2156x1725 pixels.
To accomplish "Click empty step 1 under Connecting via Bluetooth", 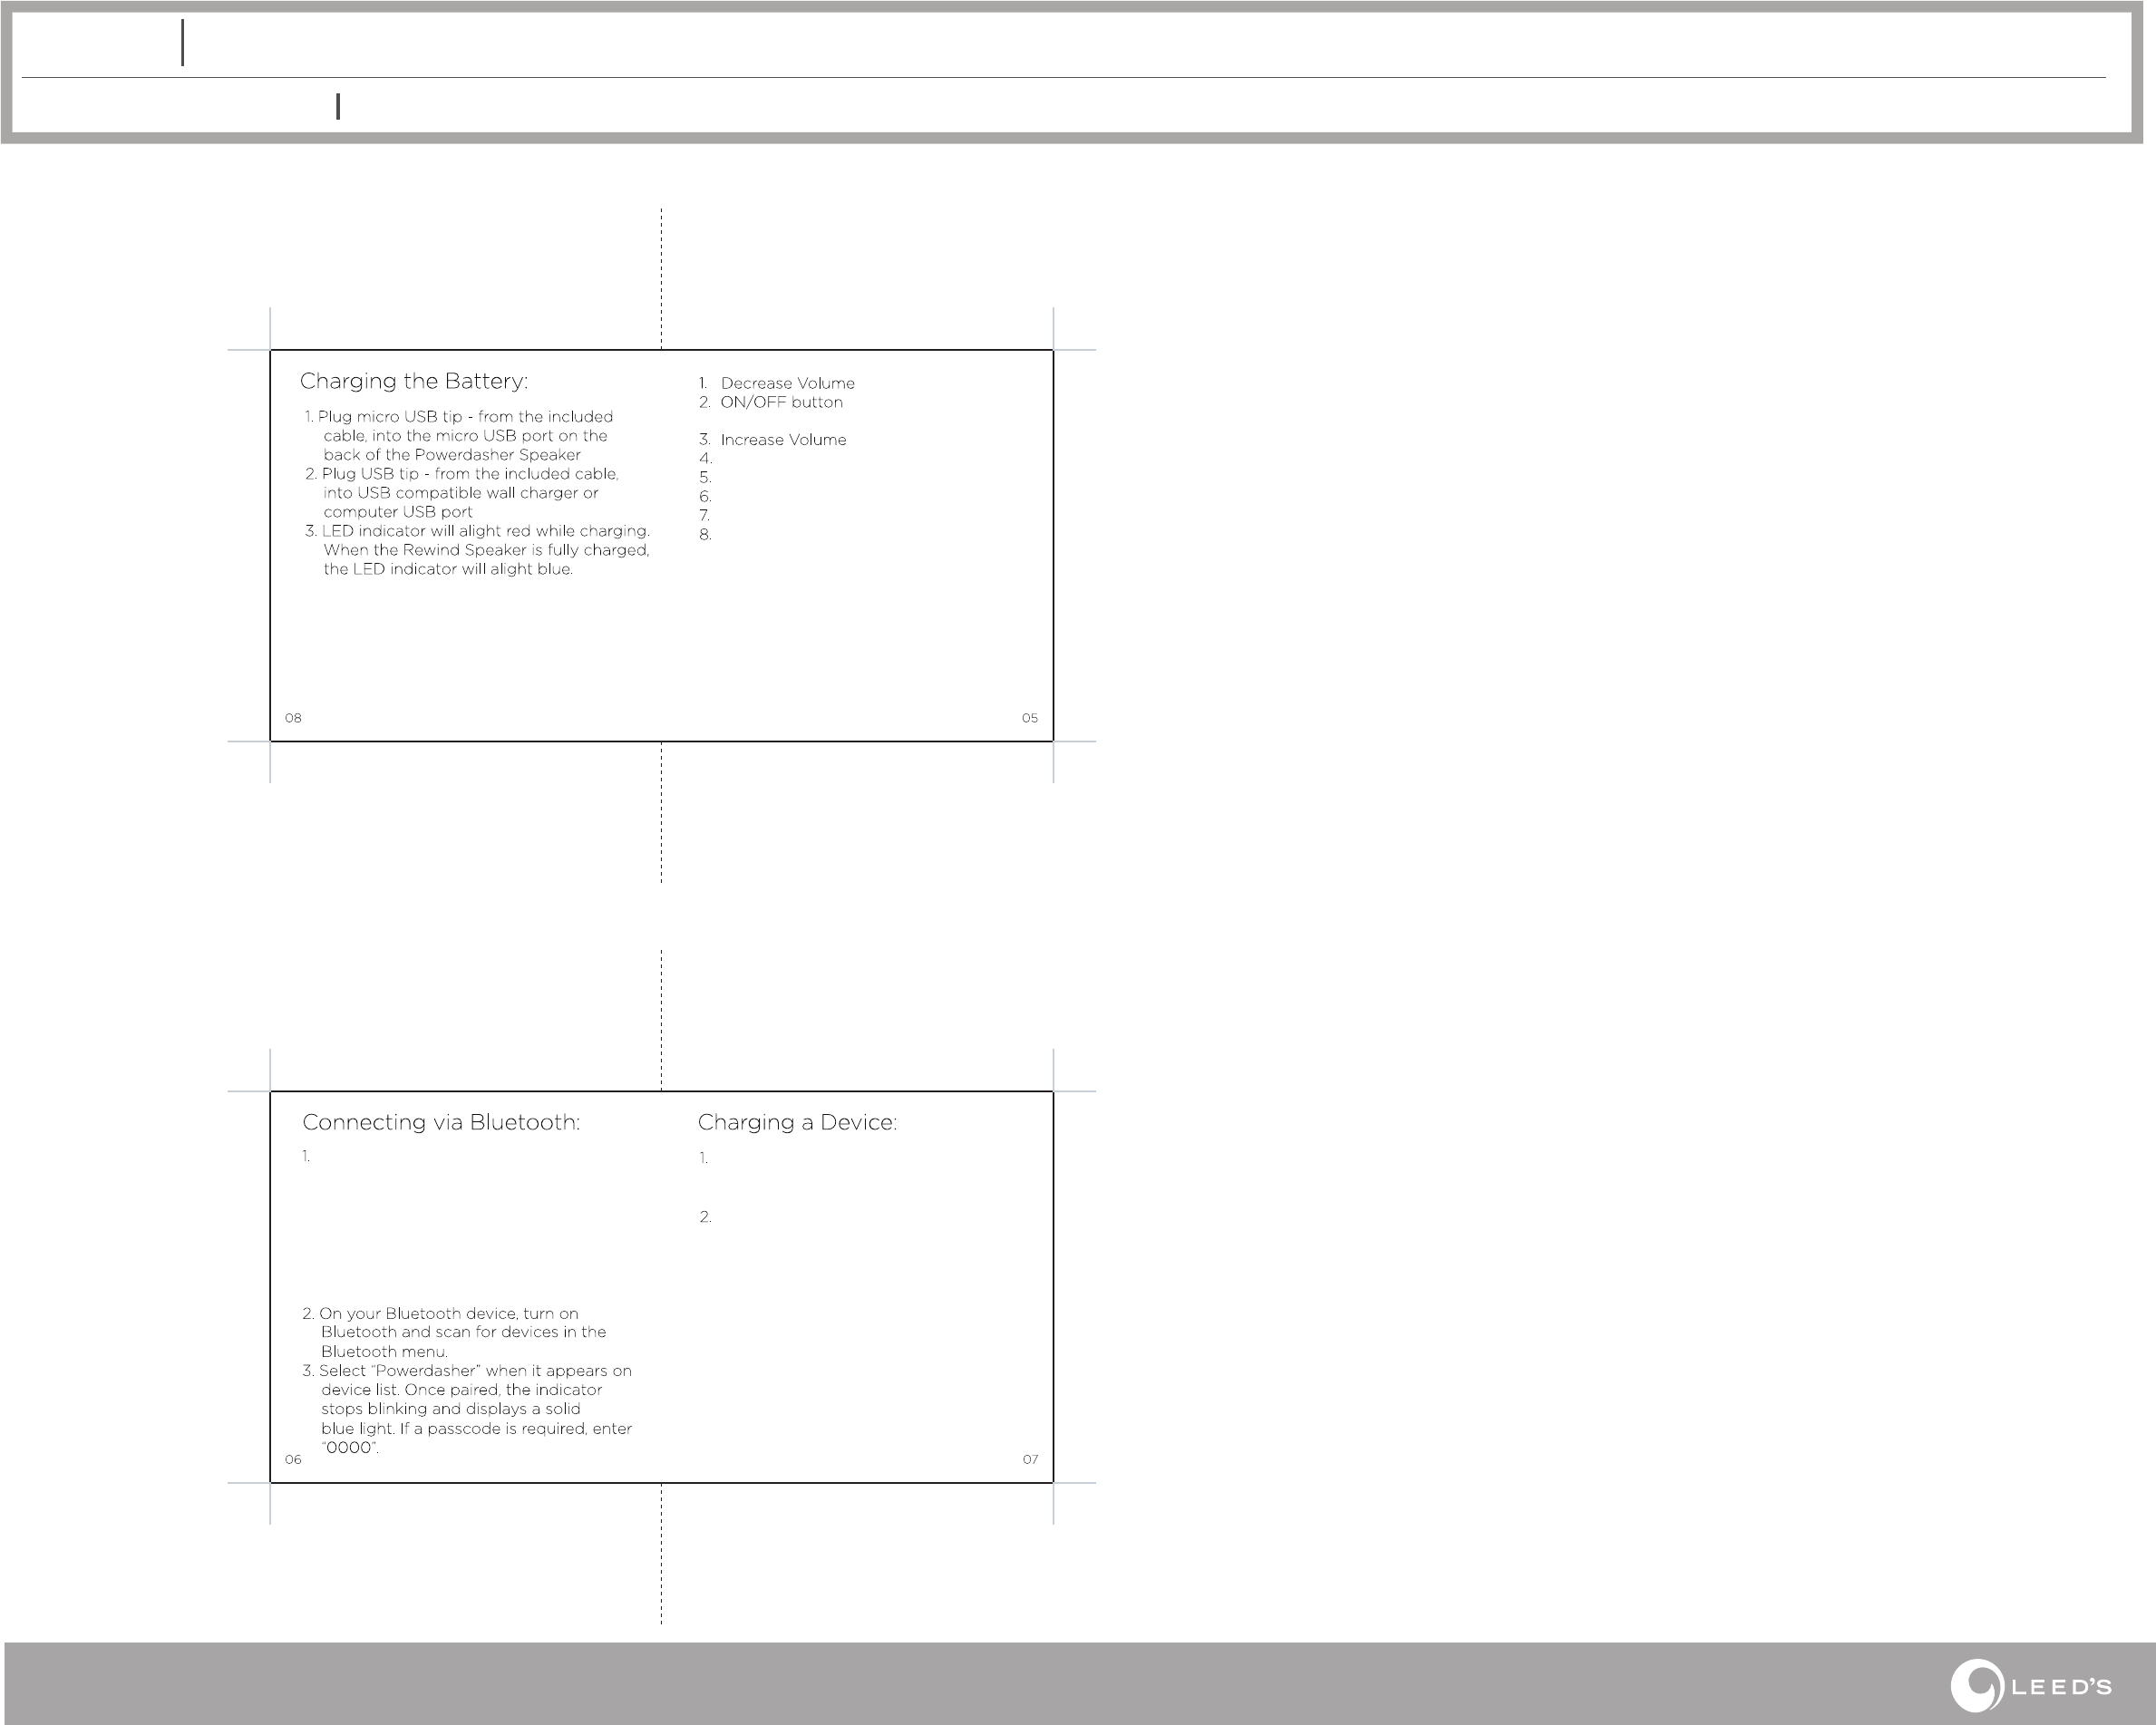I will [x=306, y=1156].
